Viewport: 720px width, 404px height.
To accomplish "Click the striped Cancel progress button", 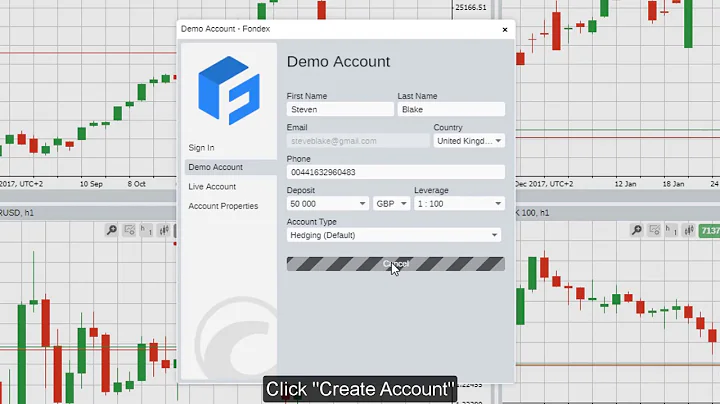I will pyautogui.click(x=396, y=264).
